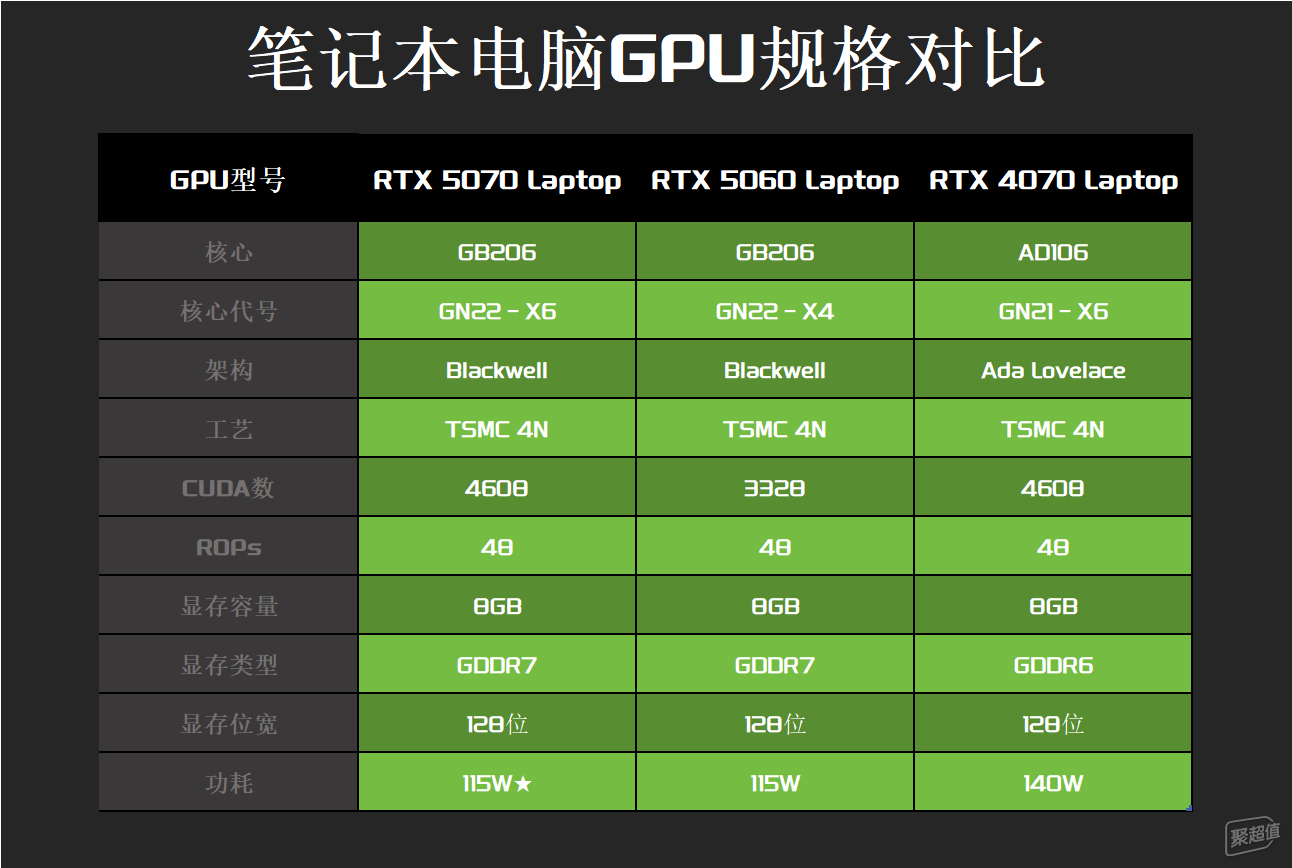Click ROPs value 48 for RTX 5070 Laptop
The image size is (1292, 868).
(497, 547)
